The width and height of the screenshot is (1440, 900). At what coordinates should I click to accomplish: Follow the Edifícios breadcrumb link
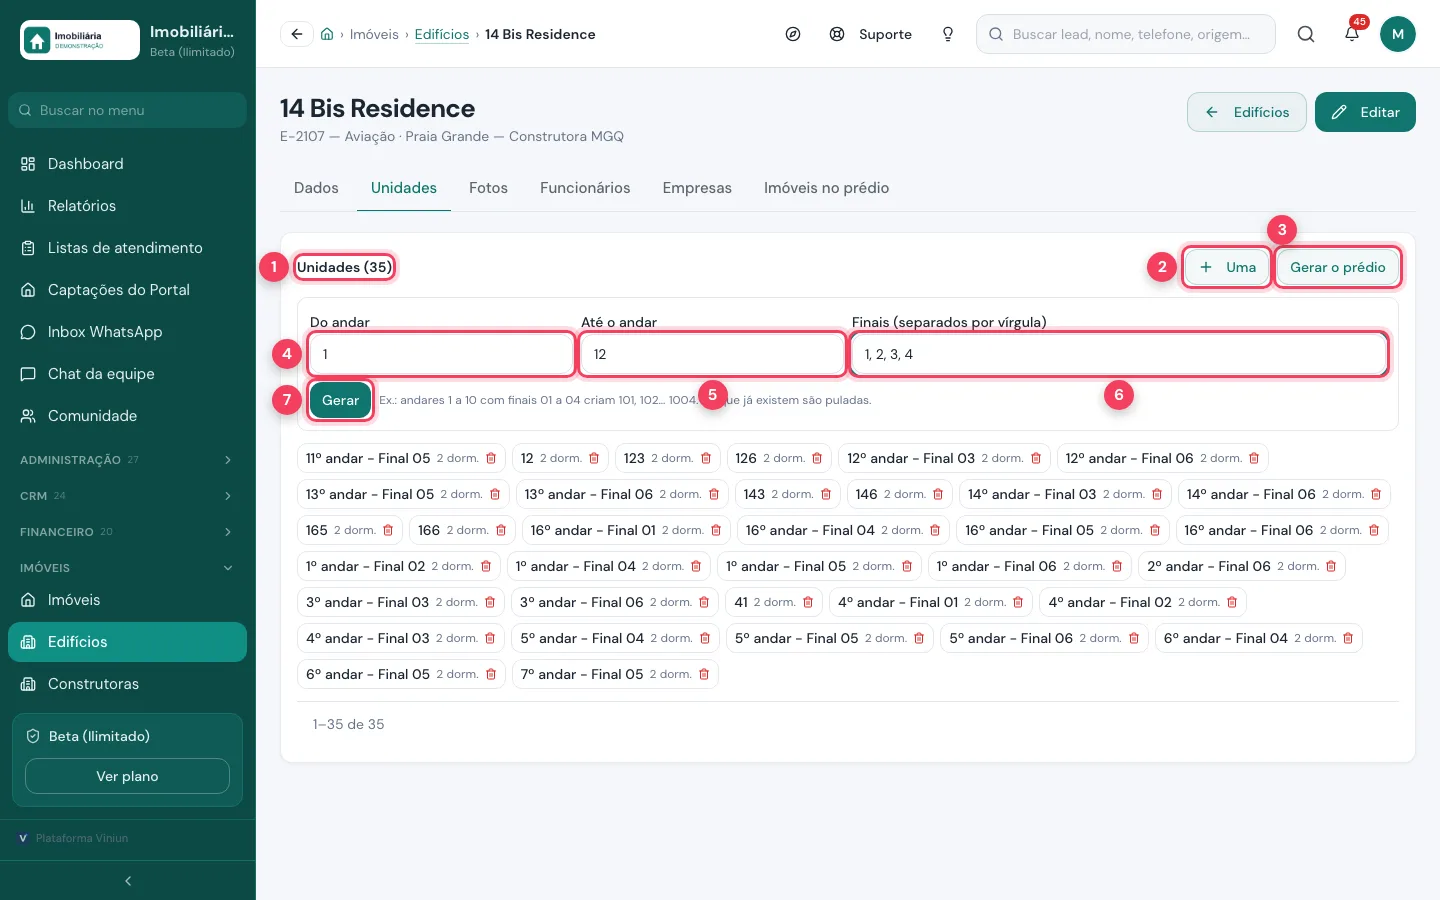click(x=442, y=34)
